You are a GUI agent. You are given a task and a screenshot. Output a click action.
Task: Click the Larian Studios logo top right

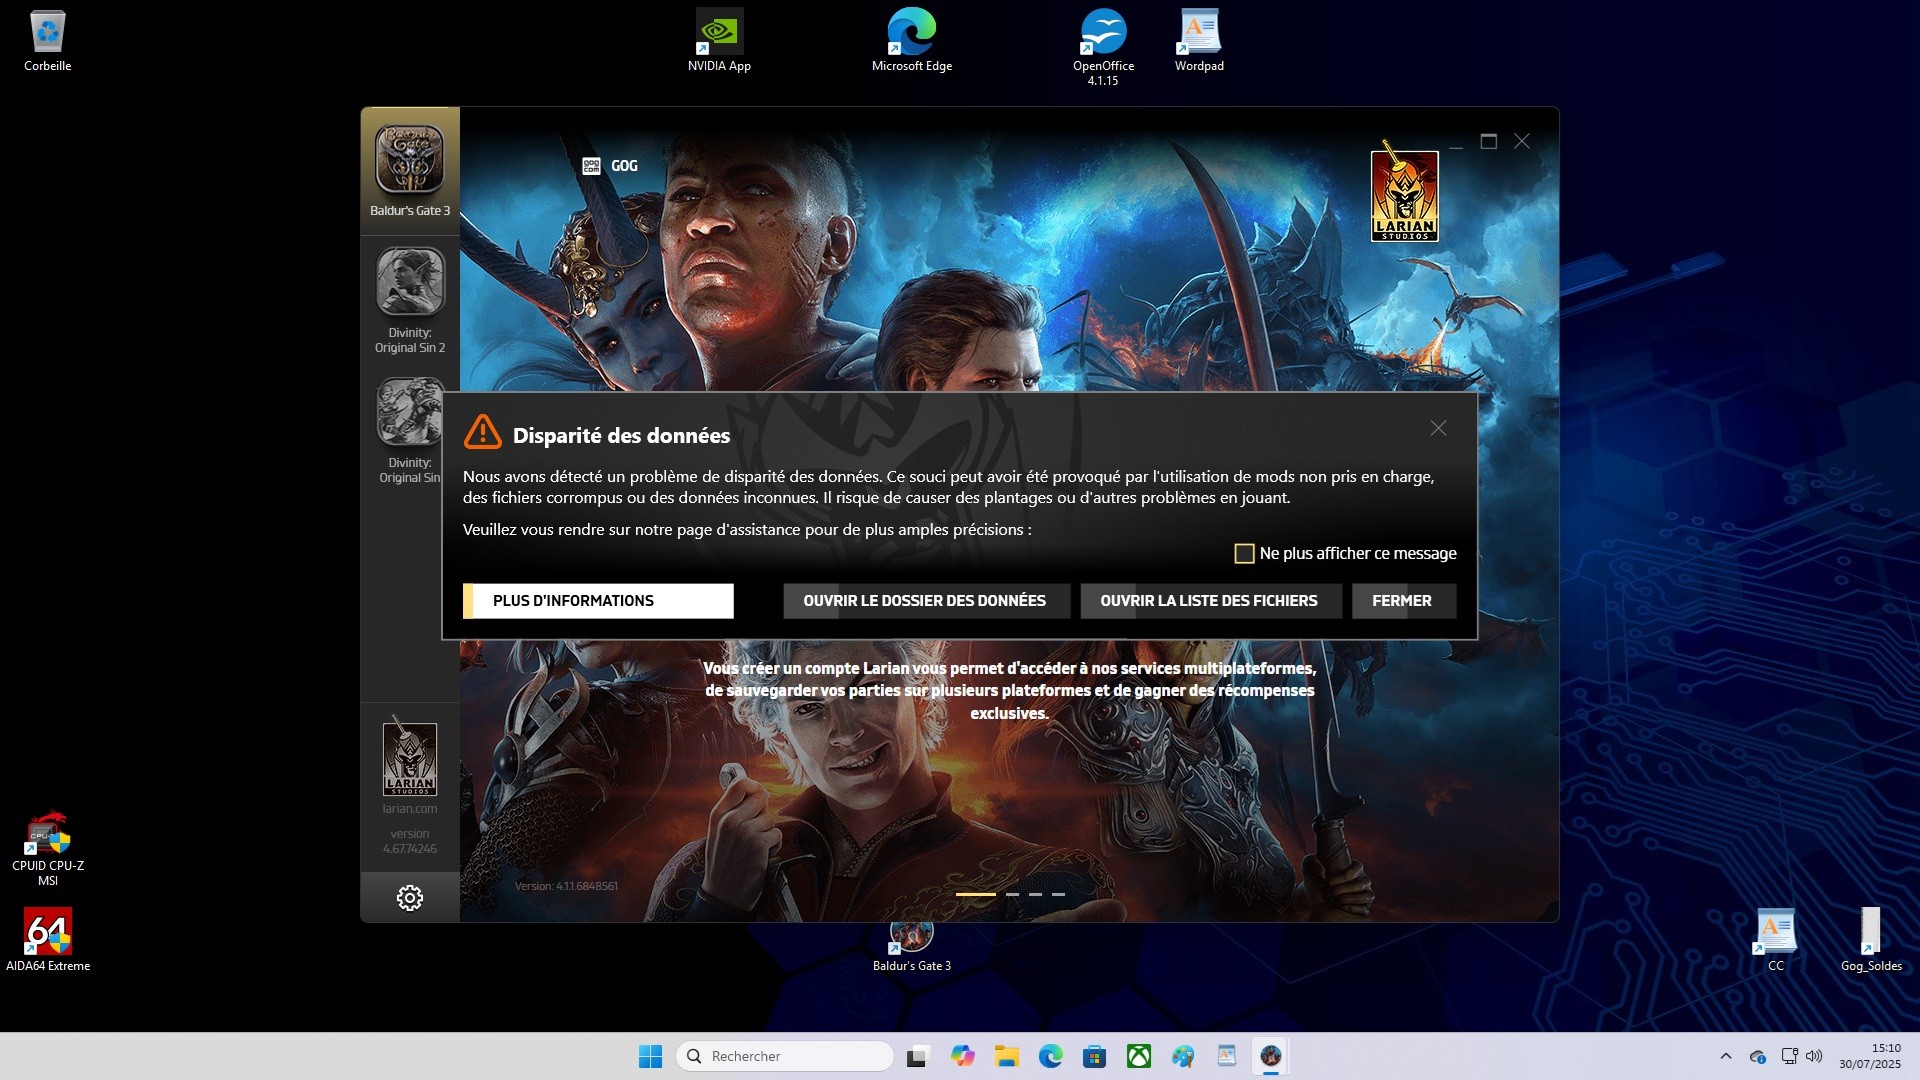point(1404,192)
